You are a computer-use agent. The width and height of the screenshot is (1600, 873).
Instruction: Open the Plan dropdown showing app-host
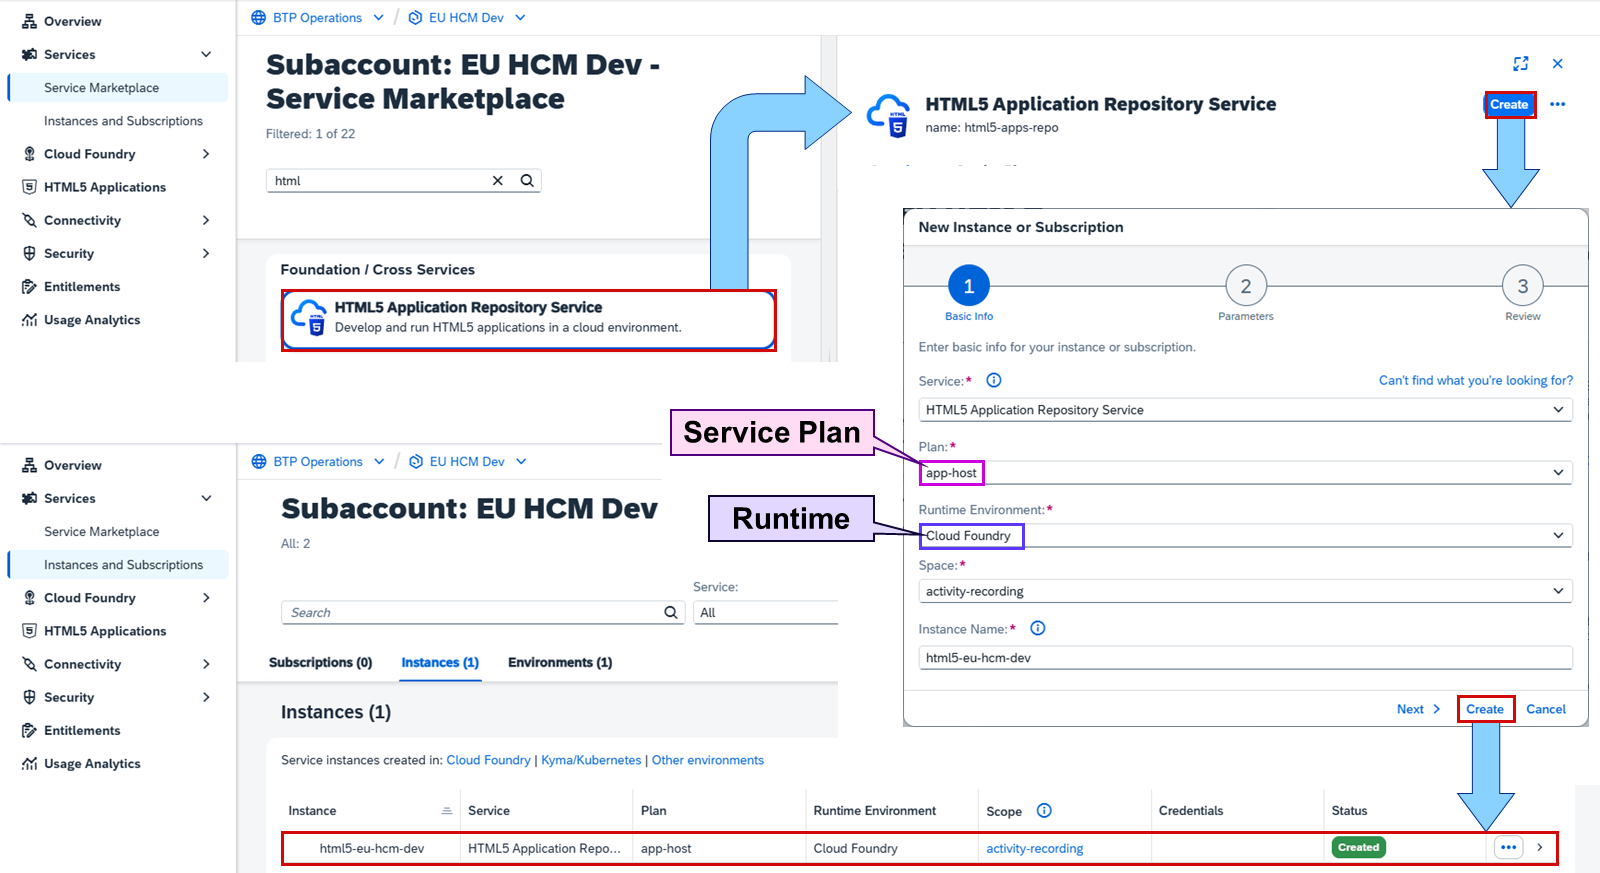[x=1558, y=473]
